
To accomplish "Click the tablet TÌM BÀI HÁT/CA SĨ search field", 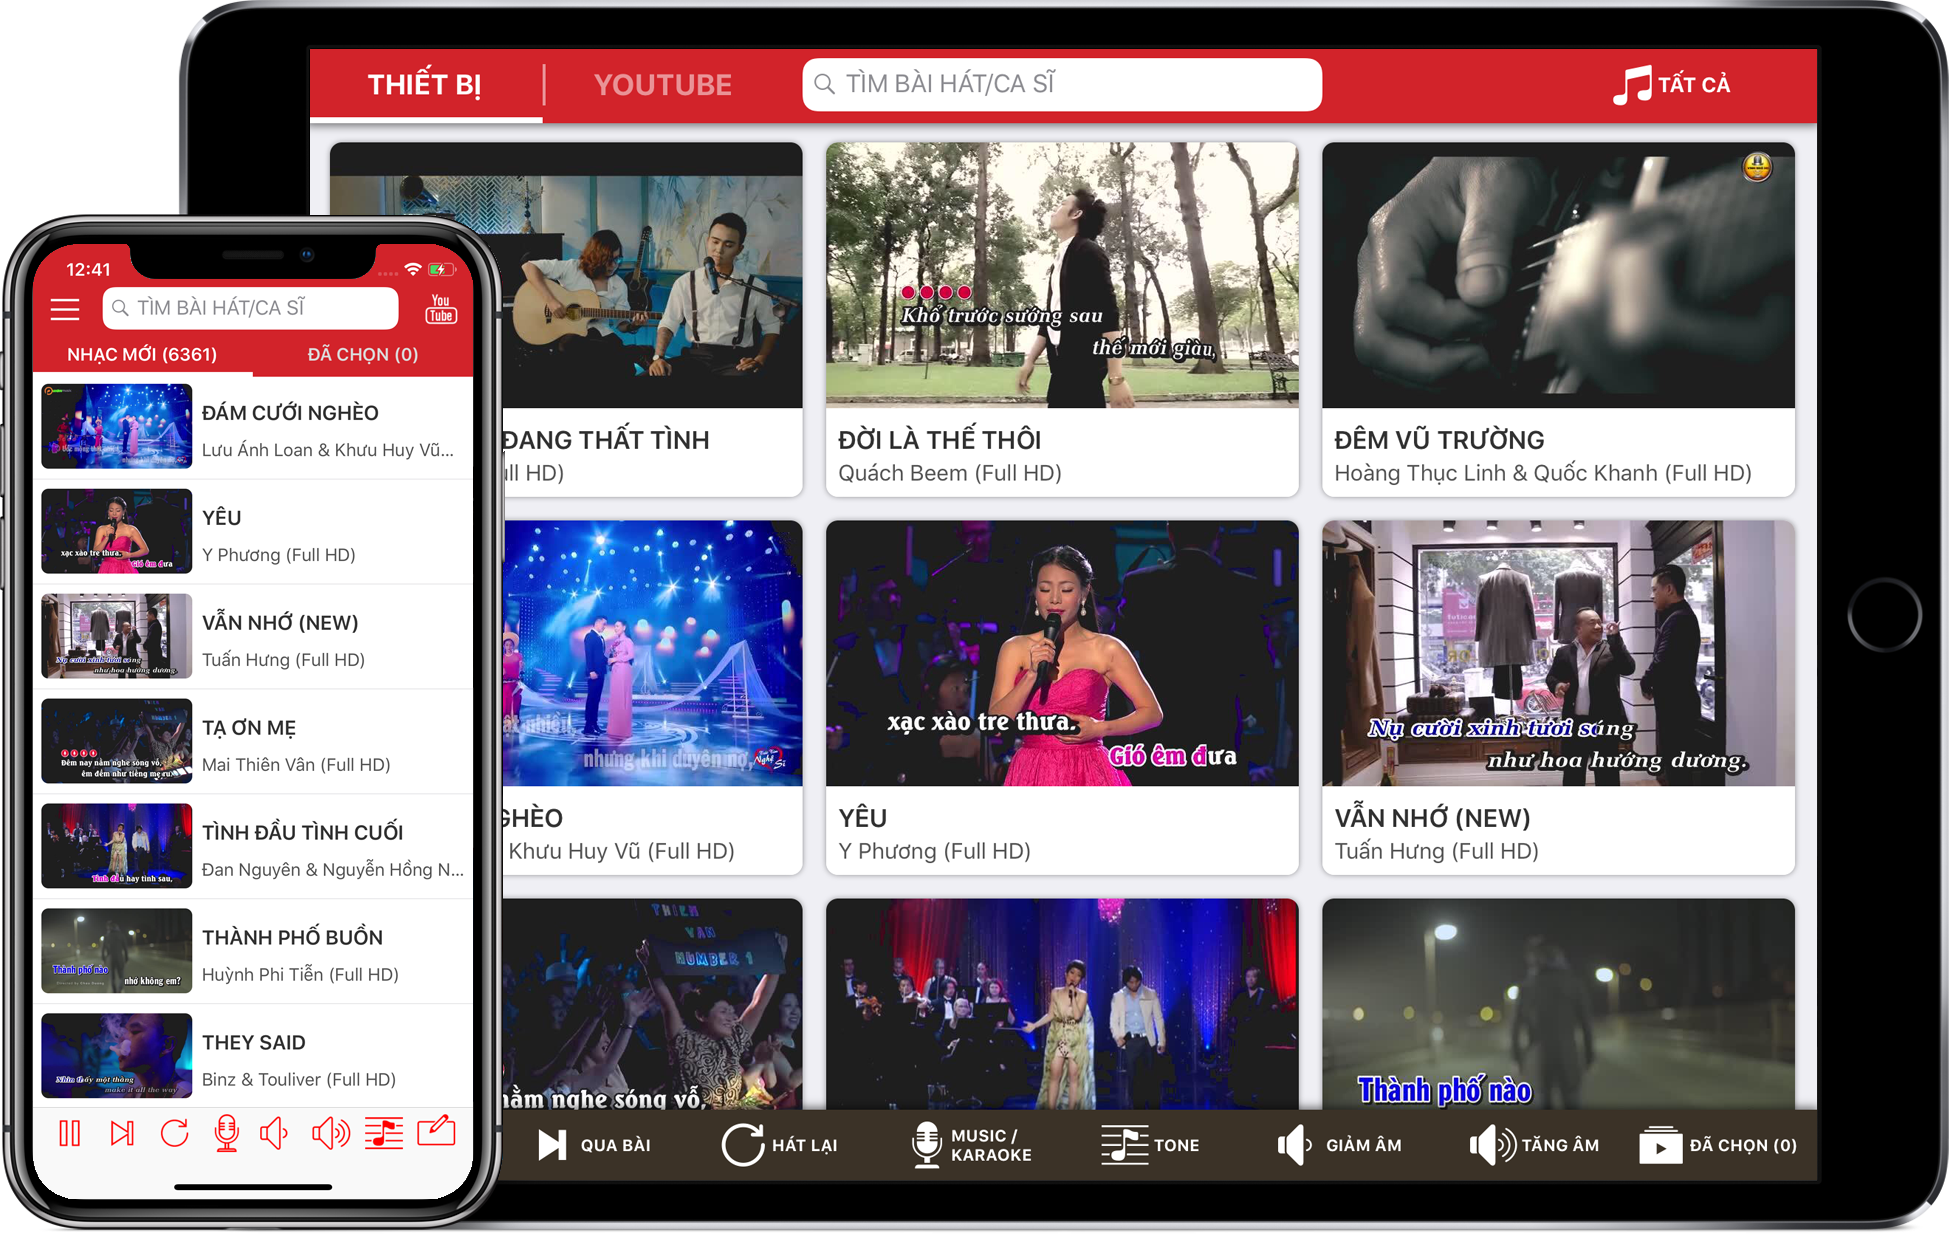I will point(1062,84).
